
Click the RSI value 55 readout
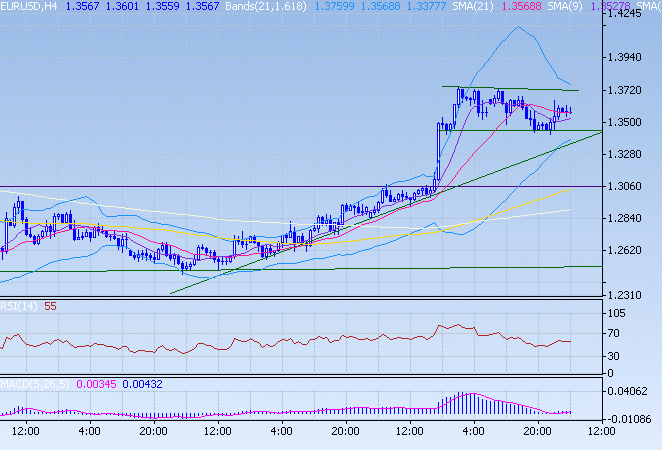(x=50, y=306)
